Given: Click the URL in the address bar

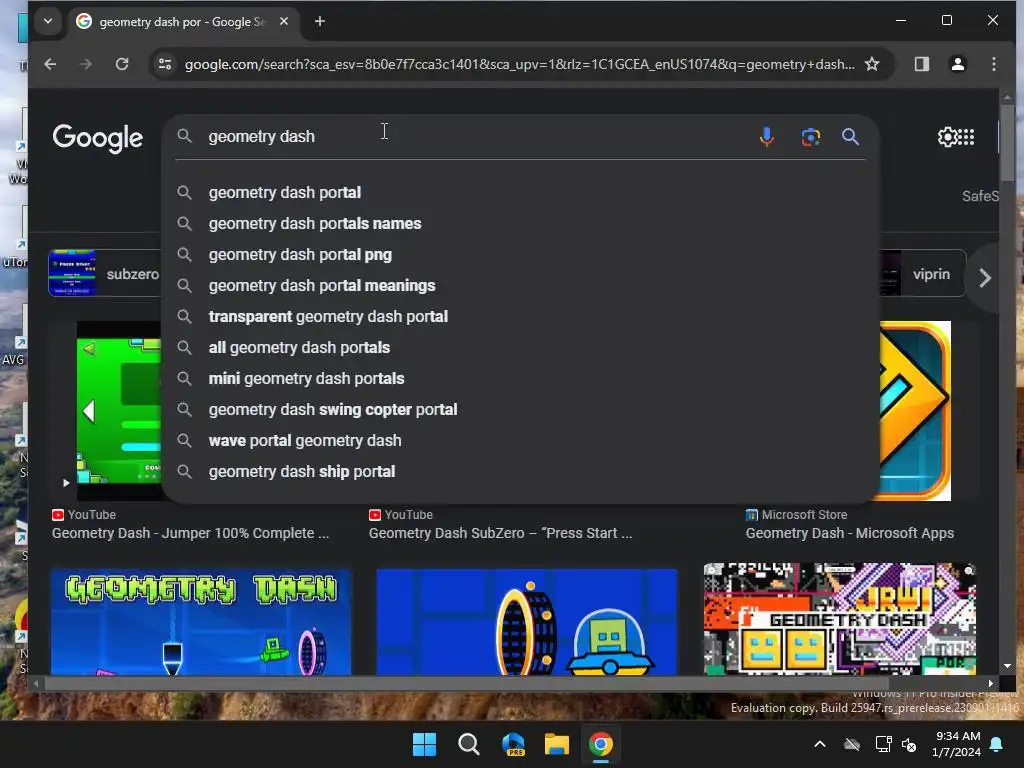Looking at the screenshot, I should (519, 64).
